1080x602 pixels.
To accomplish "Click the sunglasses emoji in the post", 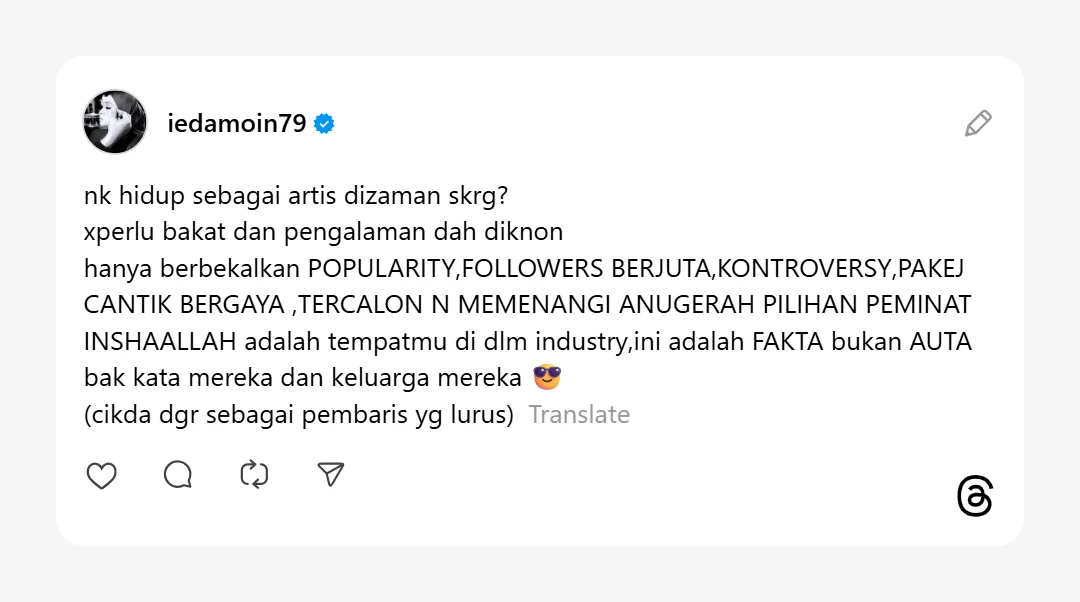I will point(547,378).
